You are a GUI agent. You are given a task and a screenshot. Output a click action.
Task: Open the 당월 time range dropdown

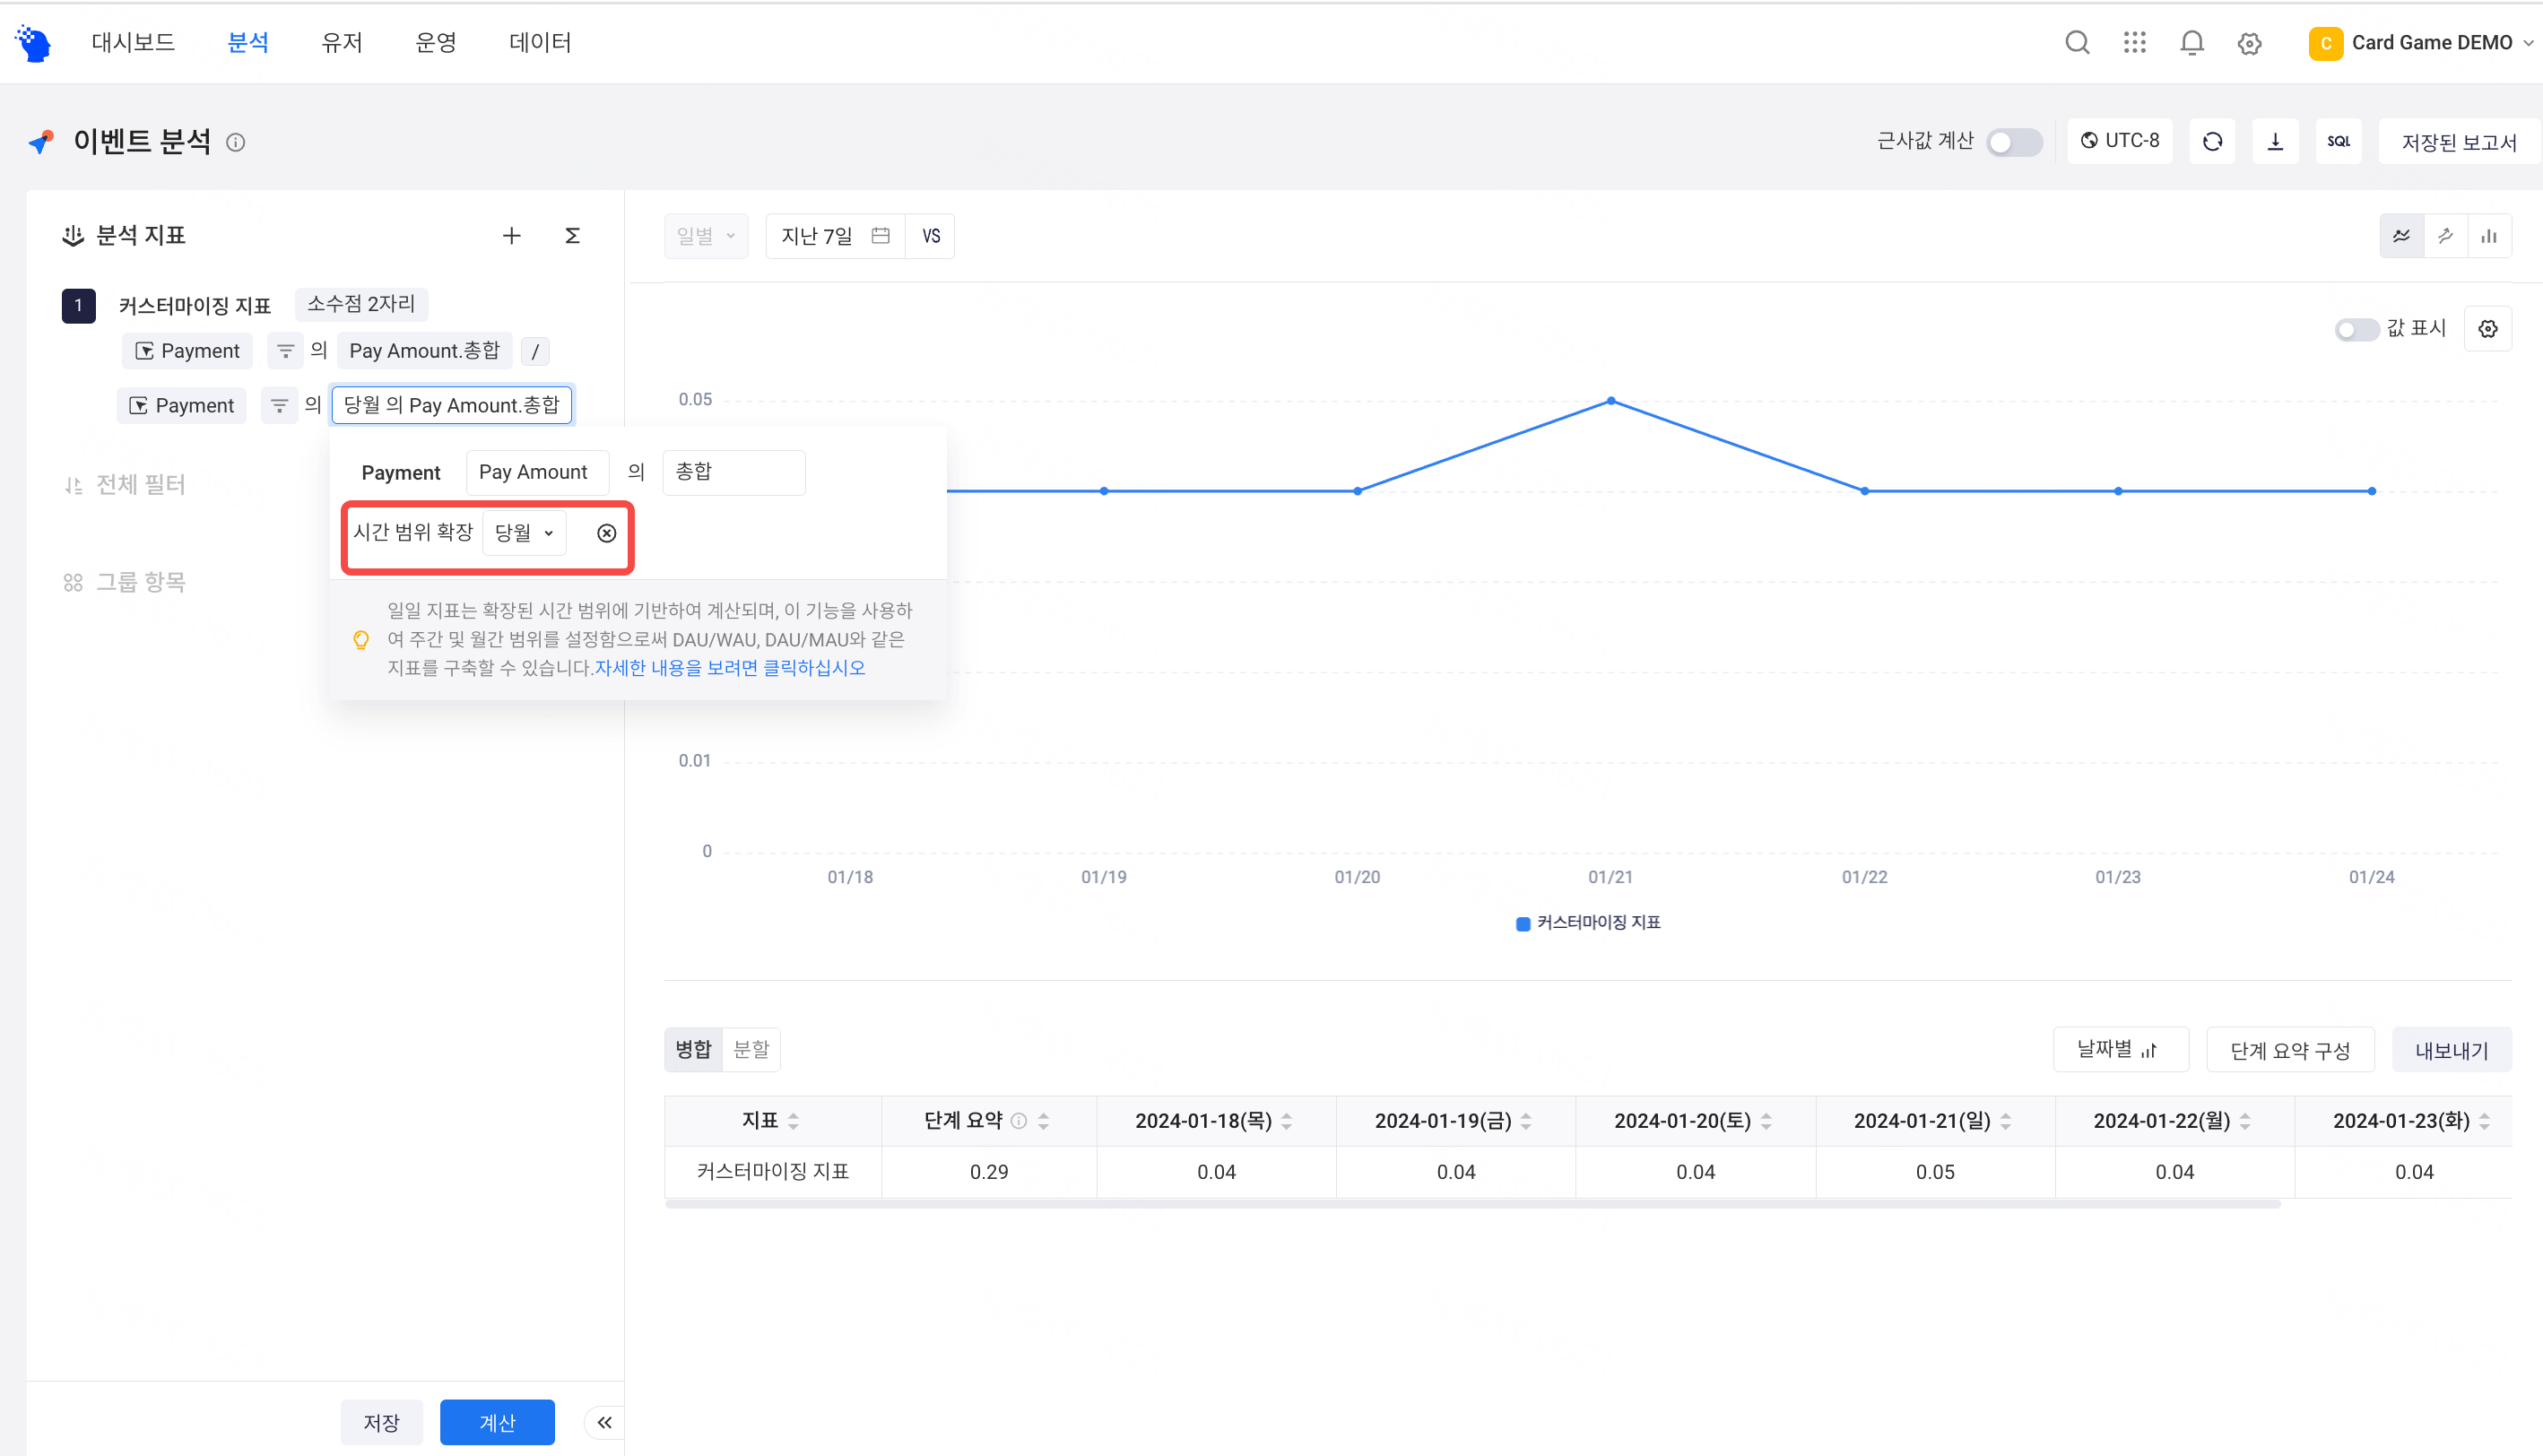click(524, 533)
